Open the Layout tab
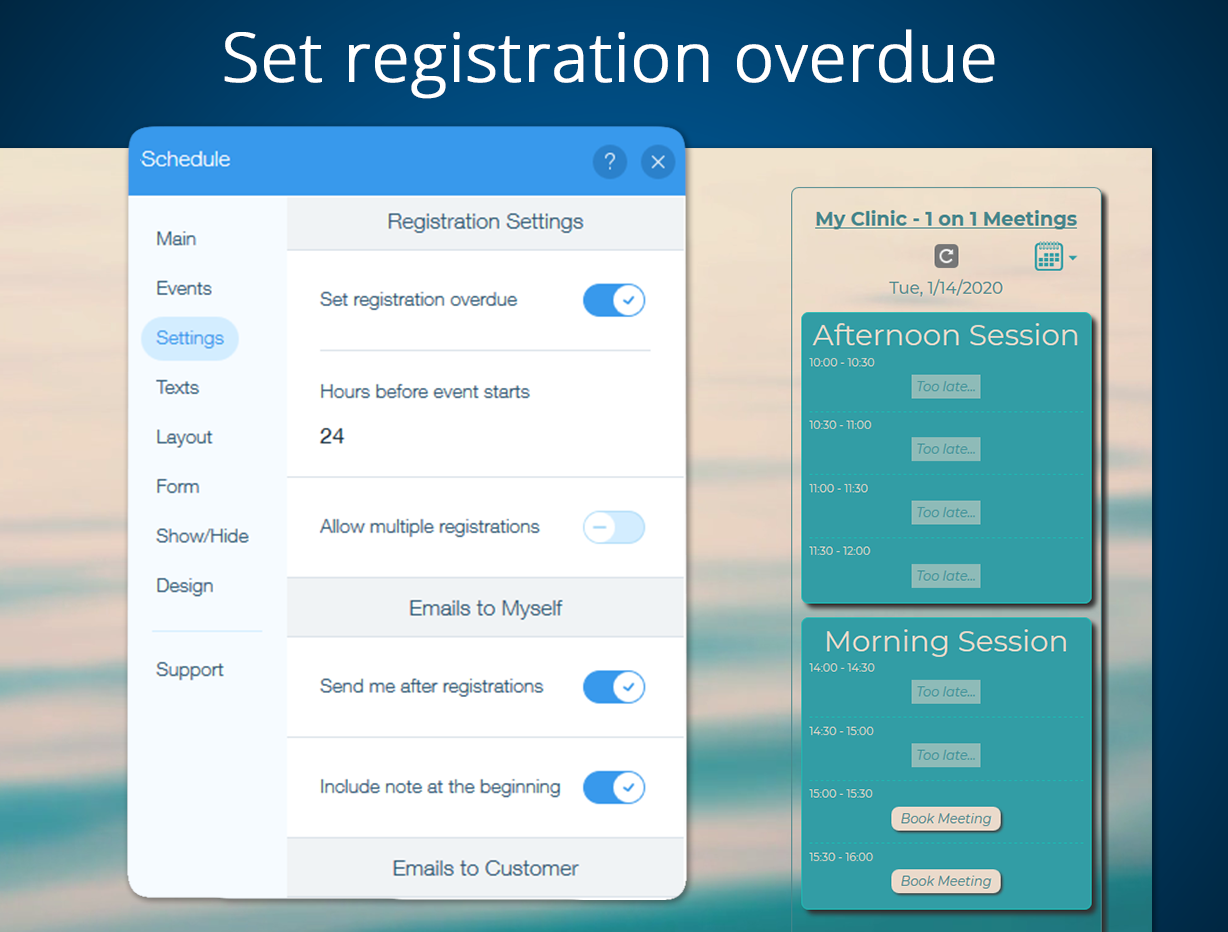 [x=184, y=437]
